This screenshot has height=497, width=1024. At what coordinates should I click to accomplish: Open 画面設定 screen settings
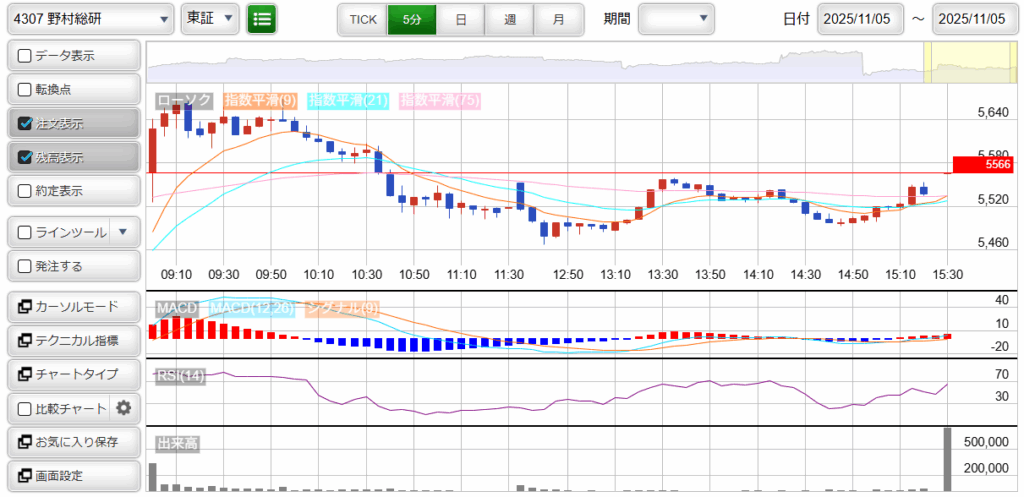click(73, 475)
